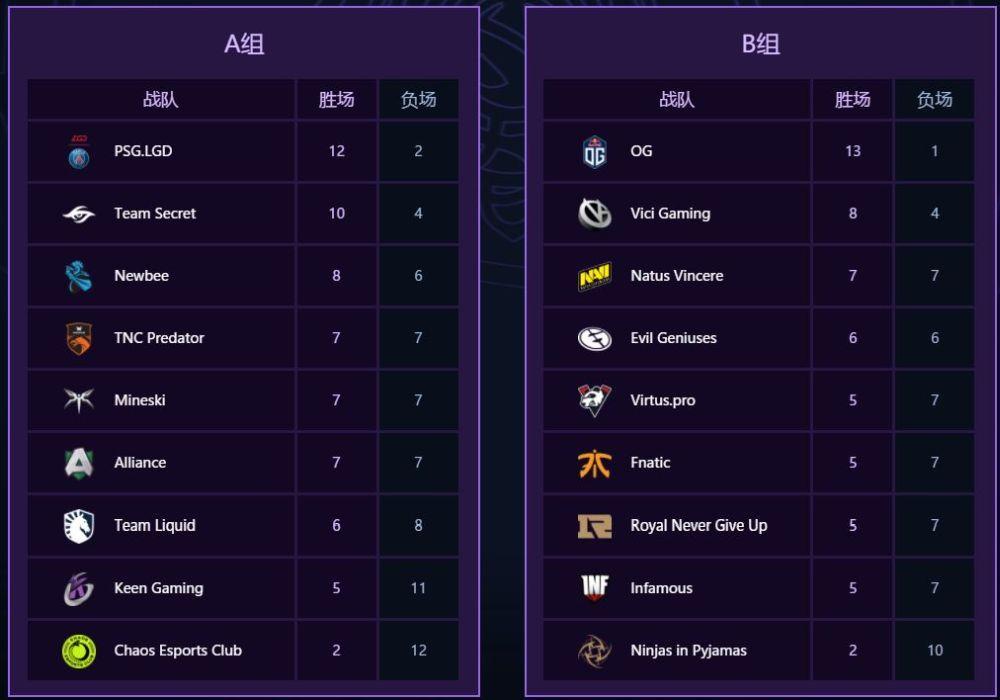Image resolution: width=1000 pixels, height=700 pixels.
Task: Click the 负场 header in group B
Action: click(934, 100)
